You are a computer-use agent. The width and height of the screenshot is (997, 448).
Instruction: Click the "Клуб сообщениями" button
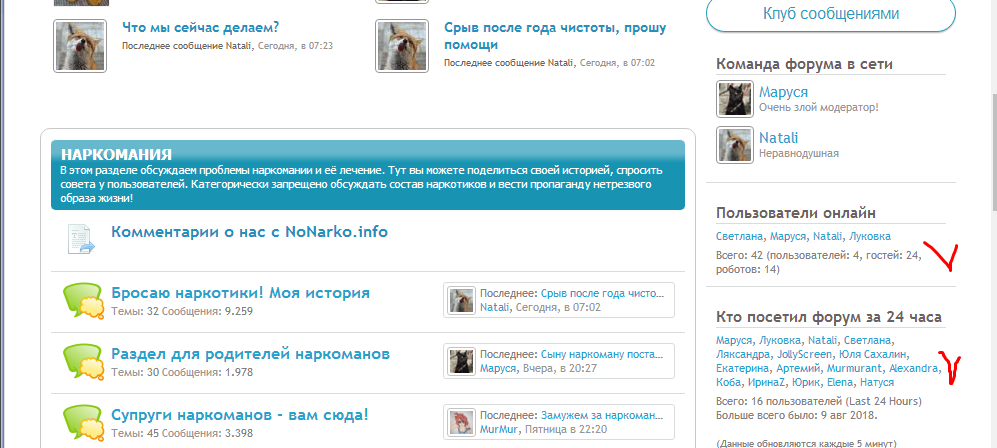pyautogui.click(x=831, y=14)
